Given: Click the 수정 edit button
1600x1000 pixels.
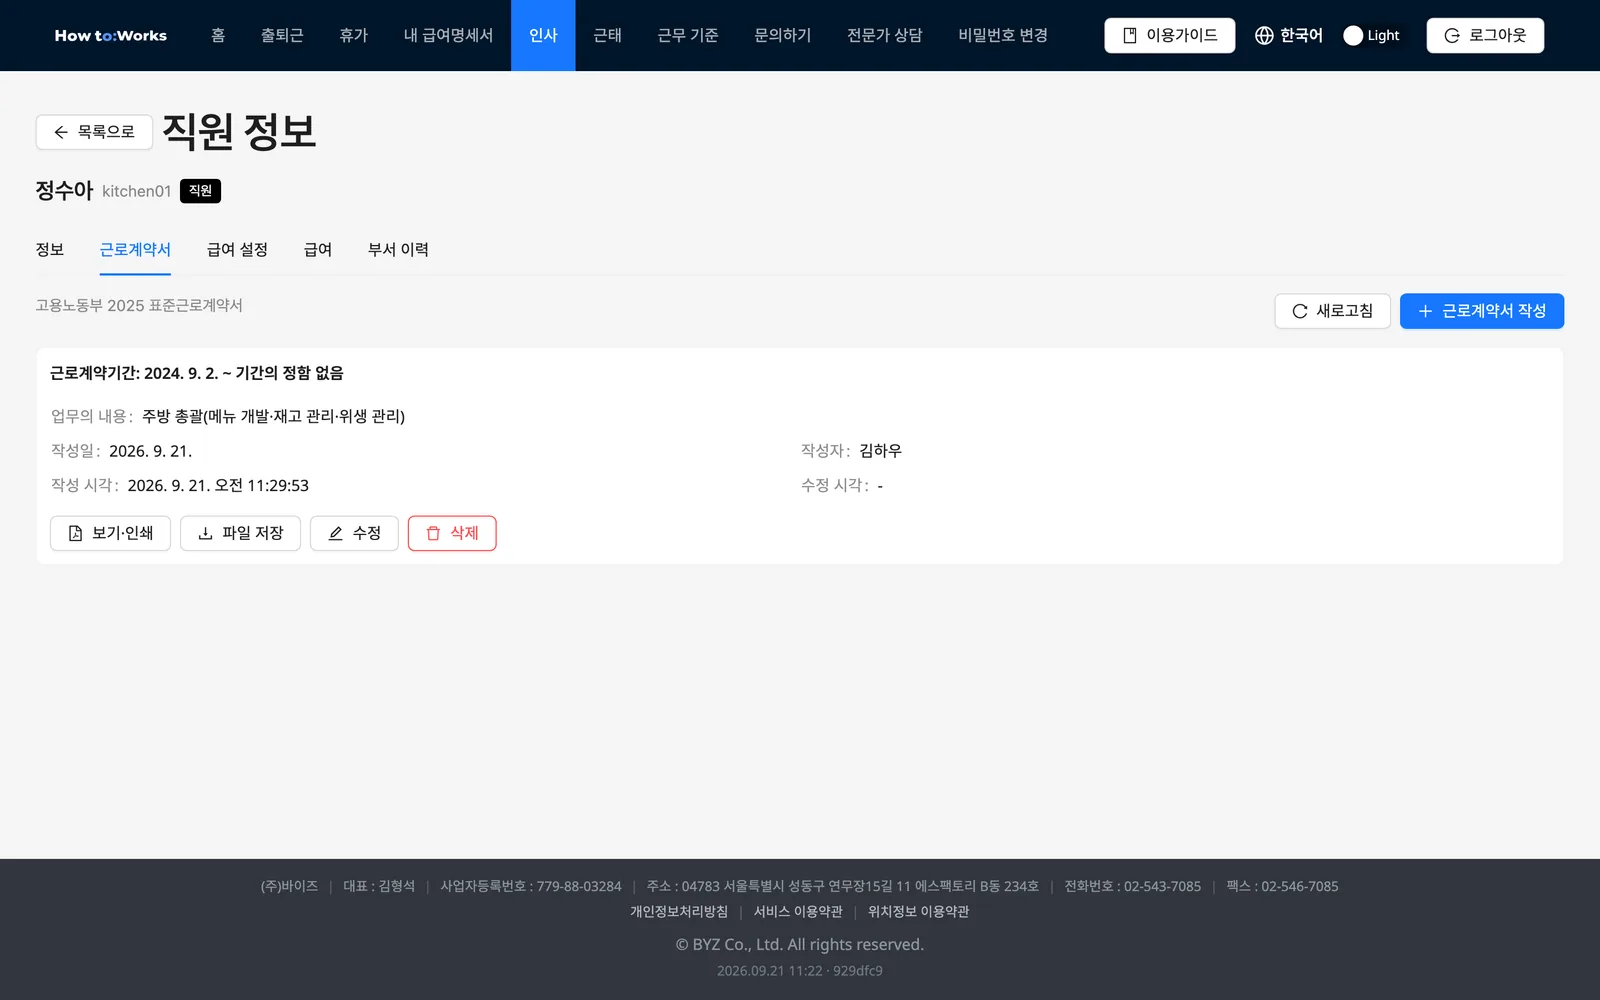Looking at the screenshot, I should click(354, 533).
